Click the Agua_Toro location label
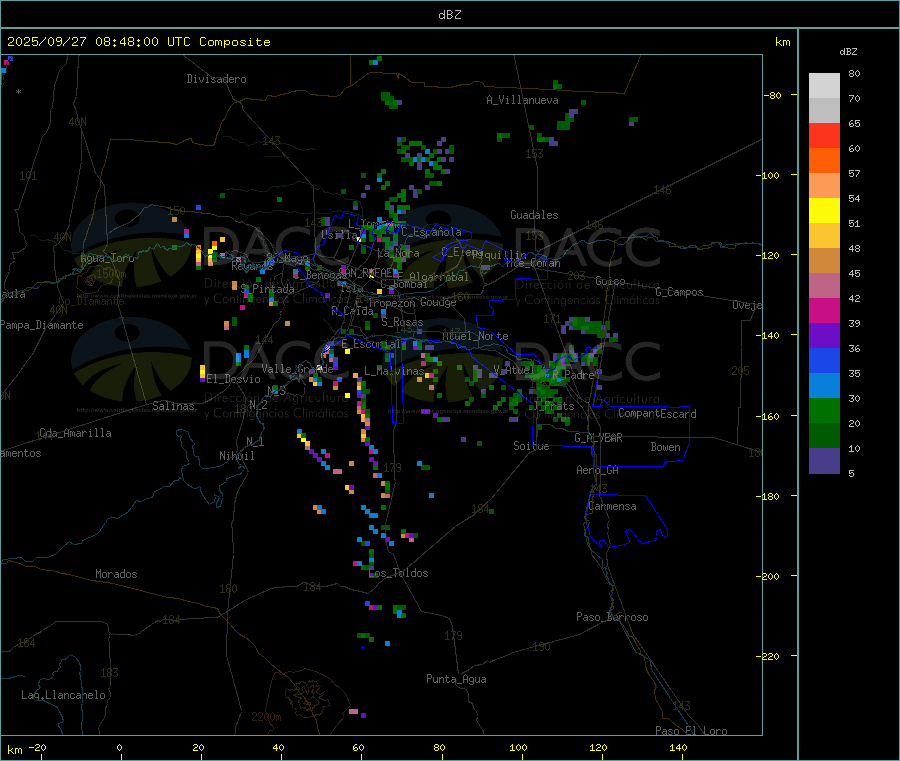This screenshot has height=761, width=900. tap(107, 258)
